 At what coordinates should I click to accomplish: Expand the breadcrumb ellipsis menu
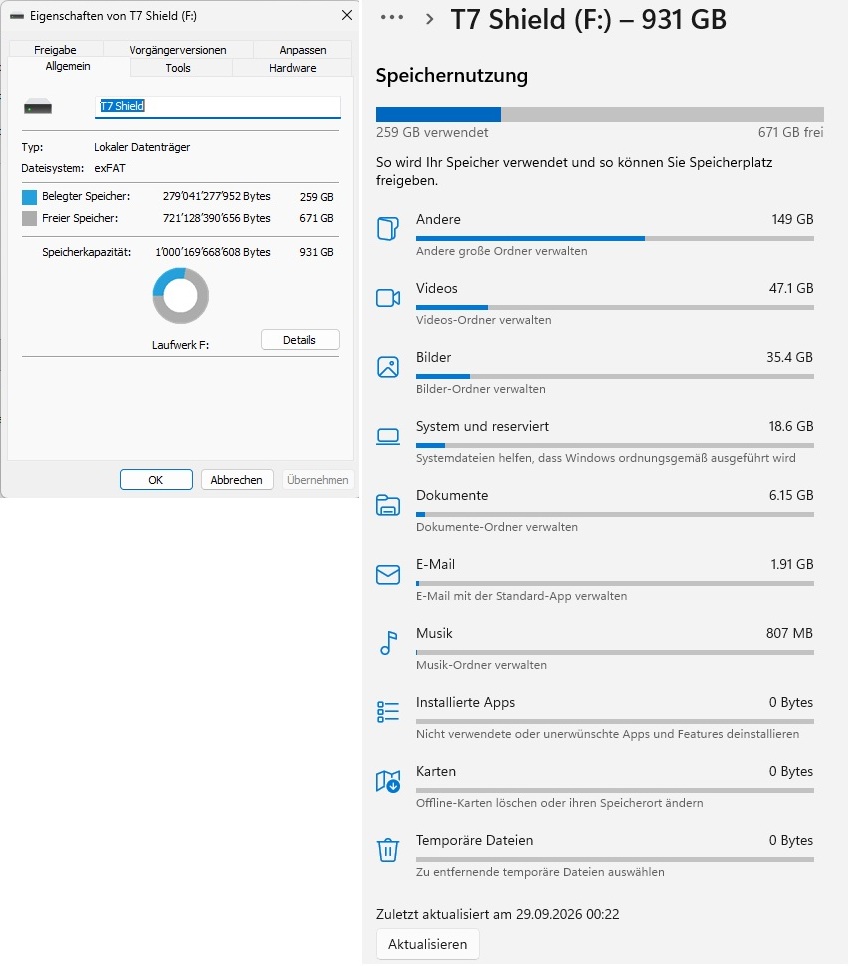tap(392, 18)
